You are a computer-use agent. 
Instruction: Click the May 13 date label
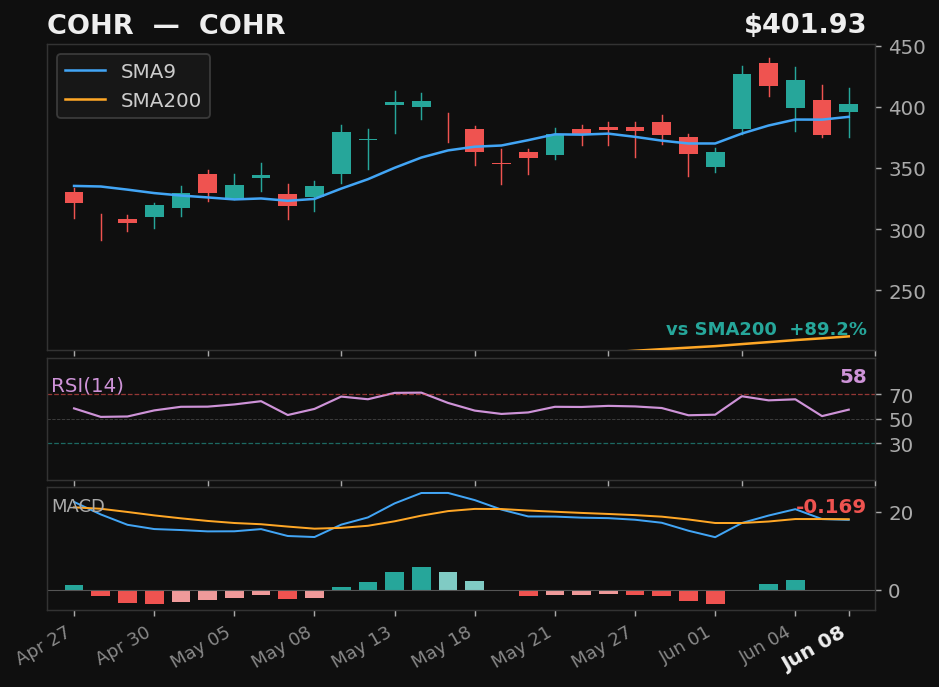[x=362, y=646]
